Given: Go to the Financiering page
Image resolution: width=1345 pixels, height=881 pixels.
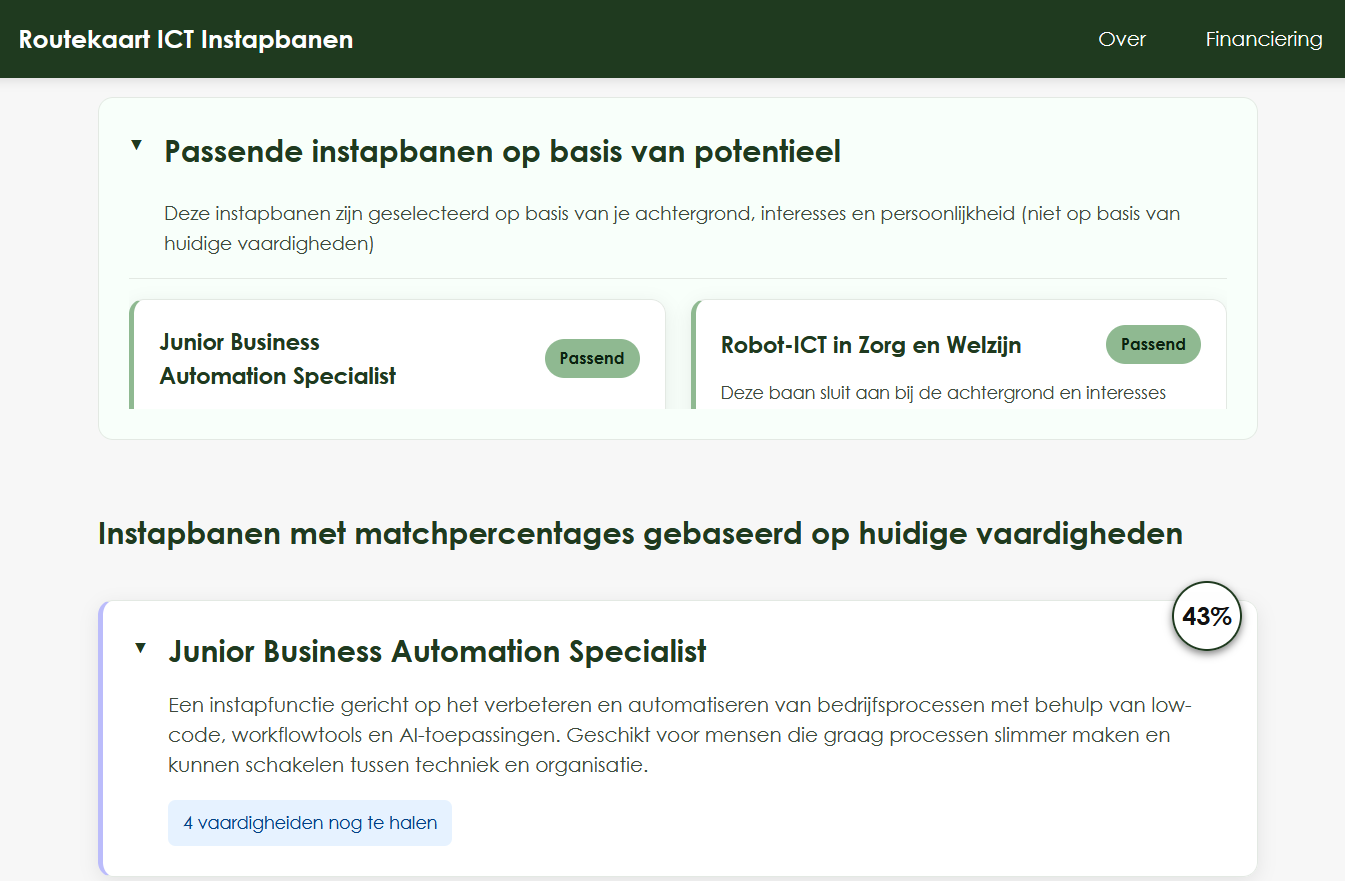Looking at the screenshot, I should (x=1264, y=39).
